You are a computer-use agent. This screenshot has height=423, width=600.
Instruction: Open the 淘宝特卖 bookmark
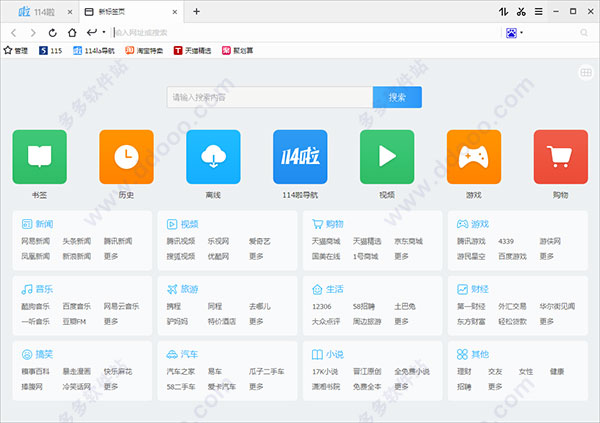coord(144,51)
